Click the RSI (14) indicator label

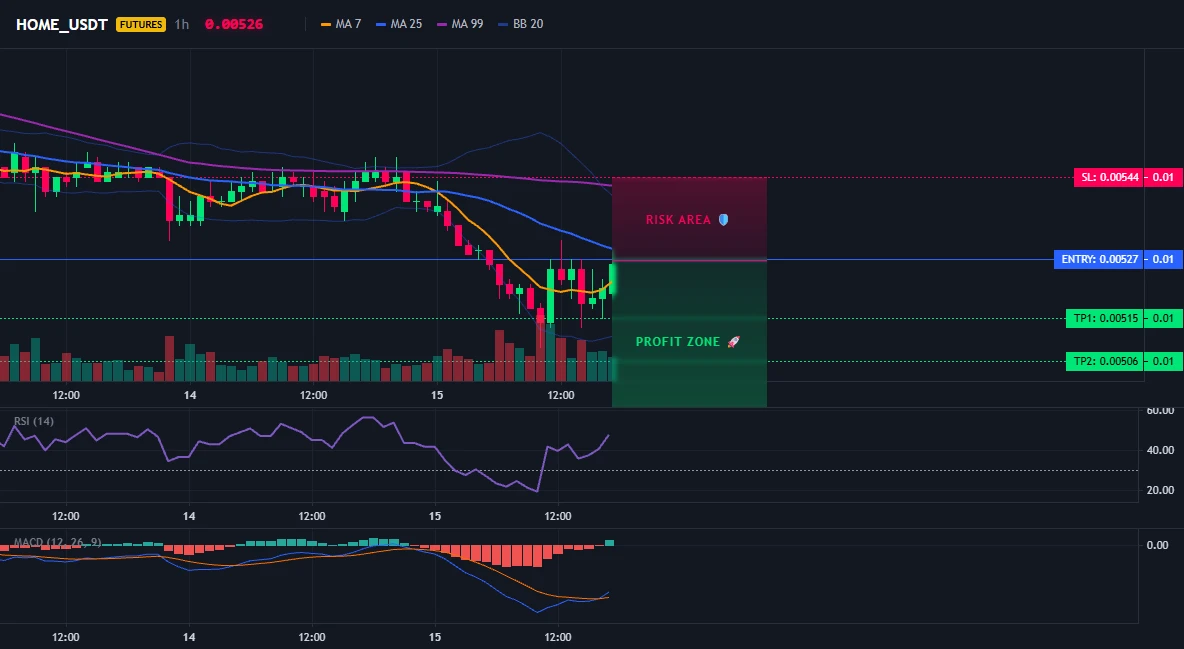34,421
